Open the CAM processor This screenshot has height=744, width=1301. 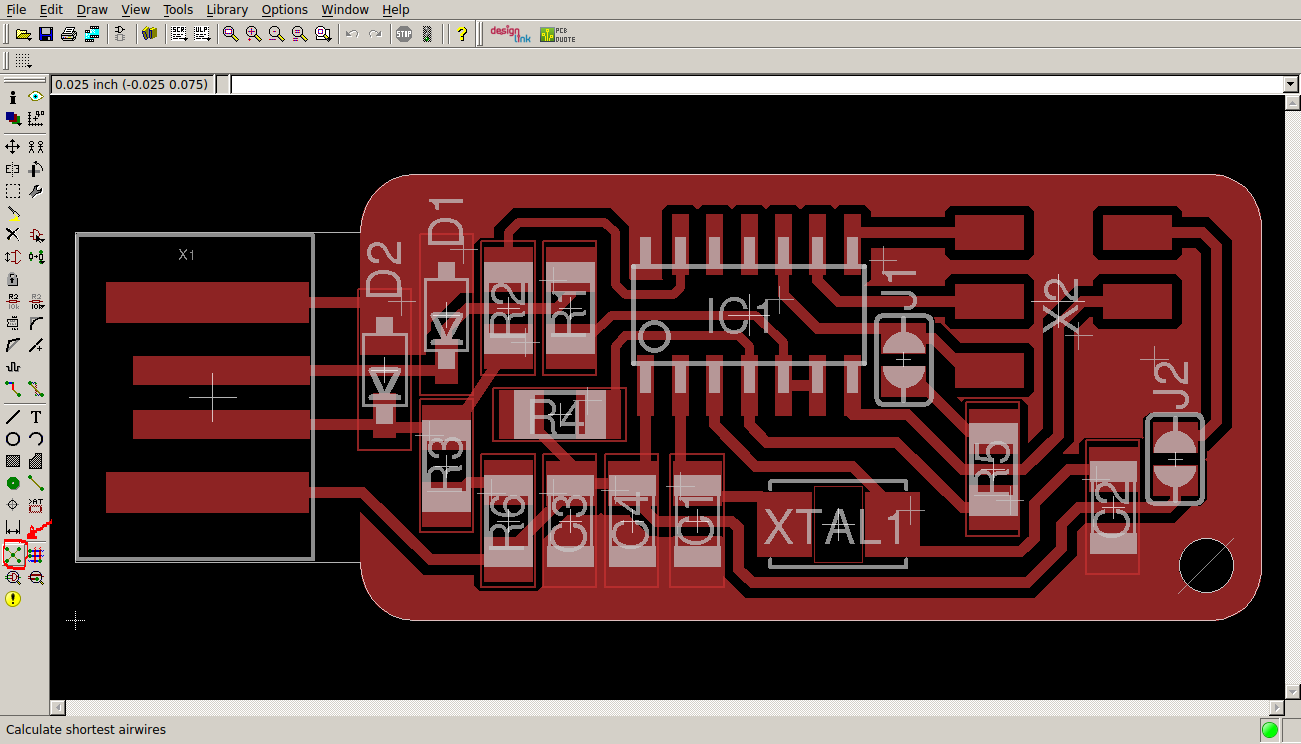pyautogui.click(x=92, y=34)
